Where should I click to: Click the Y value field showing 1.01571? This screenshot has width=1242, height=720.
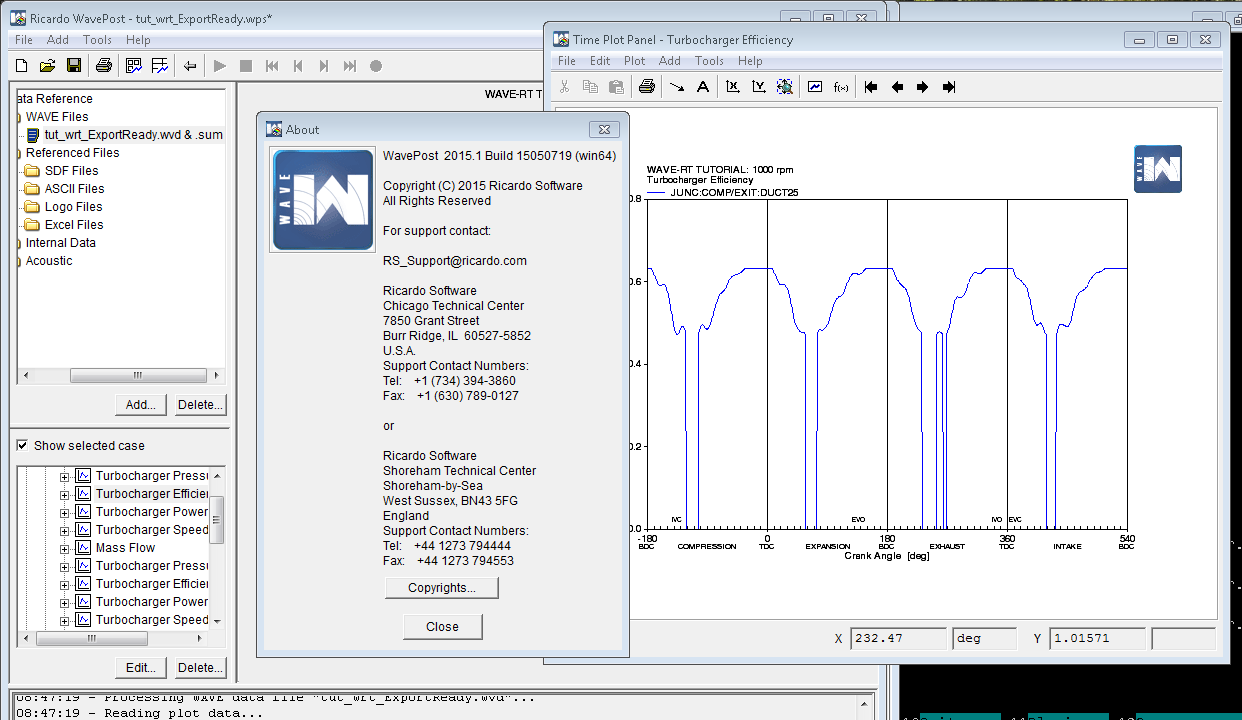coord(1097,638)
